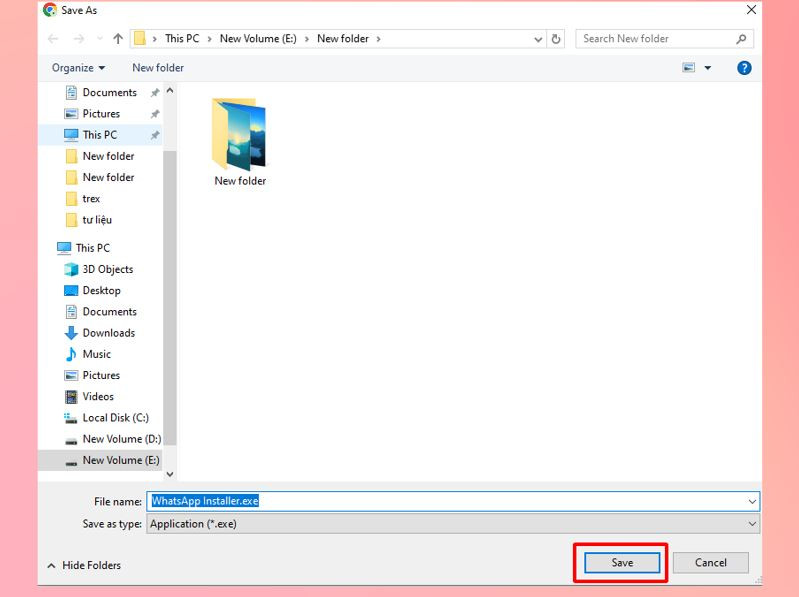Click the Cancel button

click(710, 563)
